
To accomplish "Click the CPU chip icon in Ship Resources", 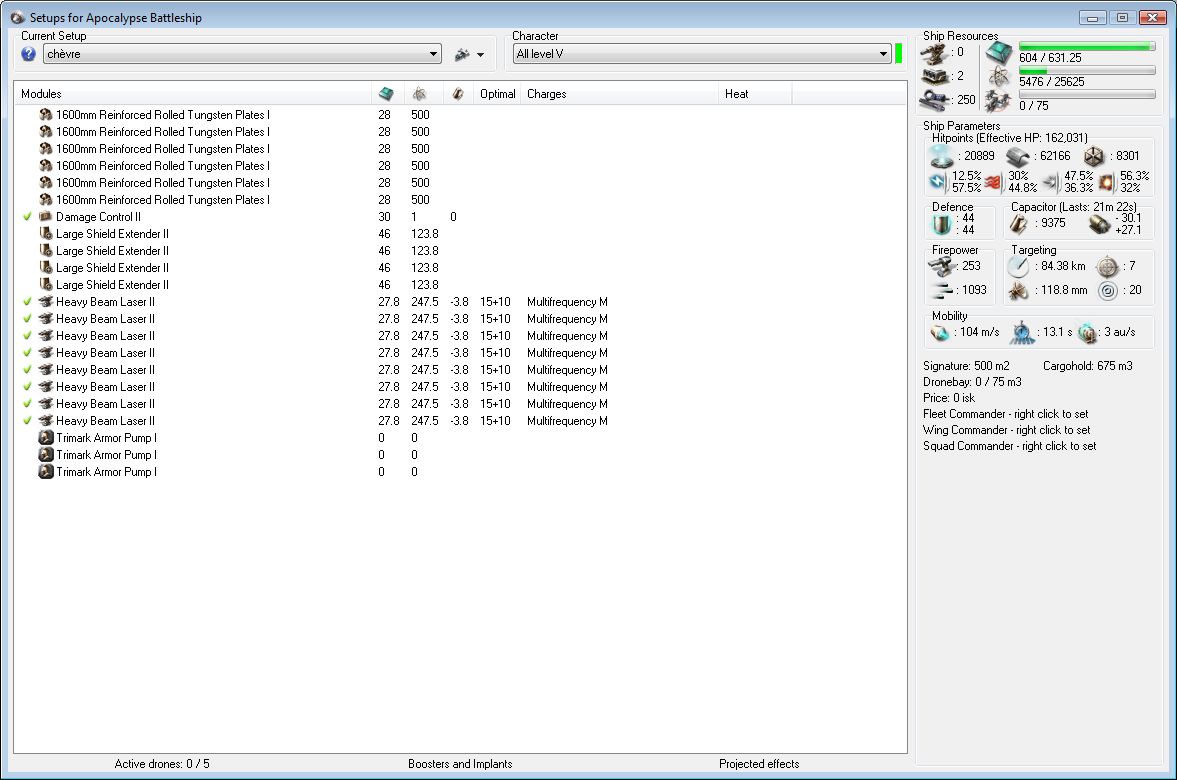I will pyautogui.click(x=999, y=53).
